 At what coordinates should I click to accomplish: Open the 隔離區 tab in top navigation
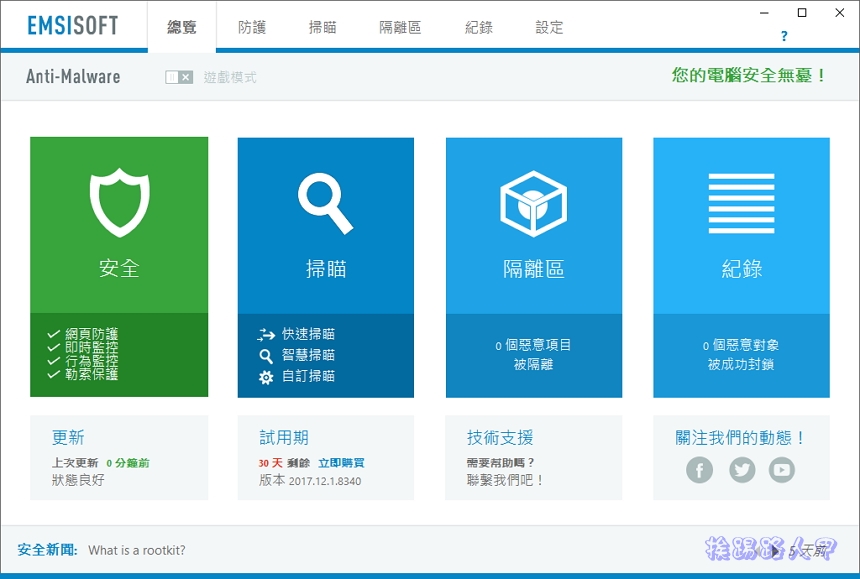(x=400, y=27)
